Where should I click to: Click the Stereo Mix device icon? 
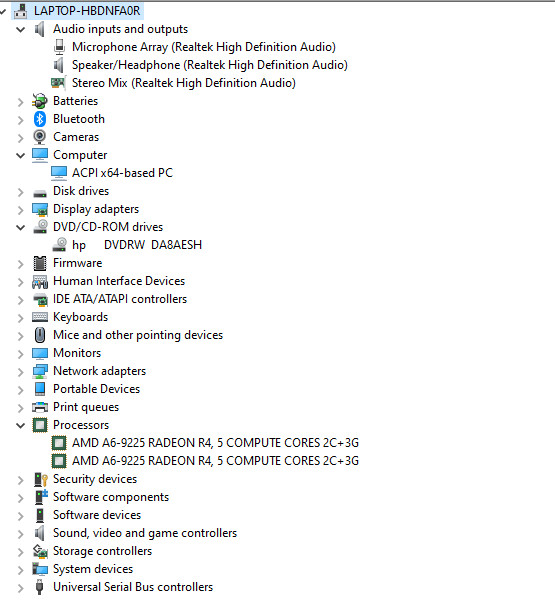[x=58, y=83]
